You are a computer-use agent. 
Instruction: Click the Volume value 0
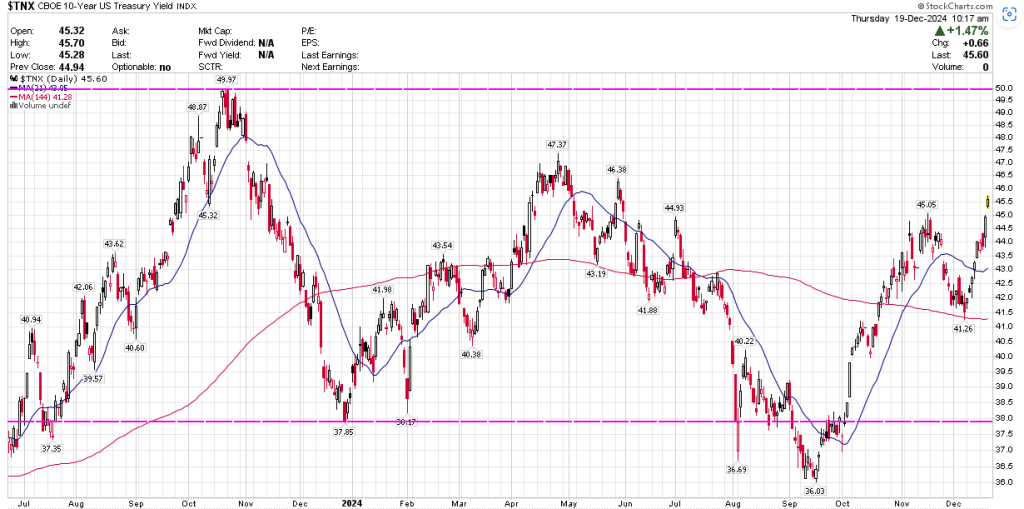tap(985, 67)
